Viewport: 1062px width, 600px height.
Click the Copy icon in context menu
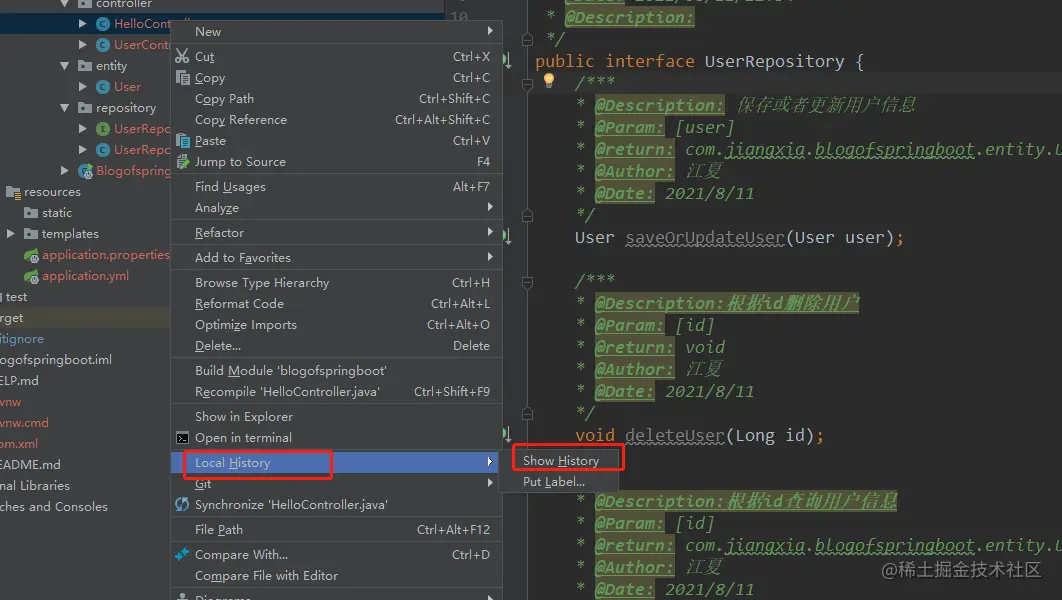(x=183, y=77)
